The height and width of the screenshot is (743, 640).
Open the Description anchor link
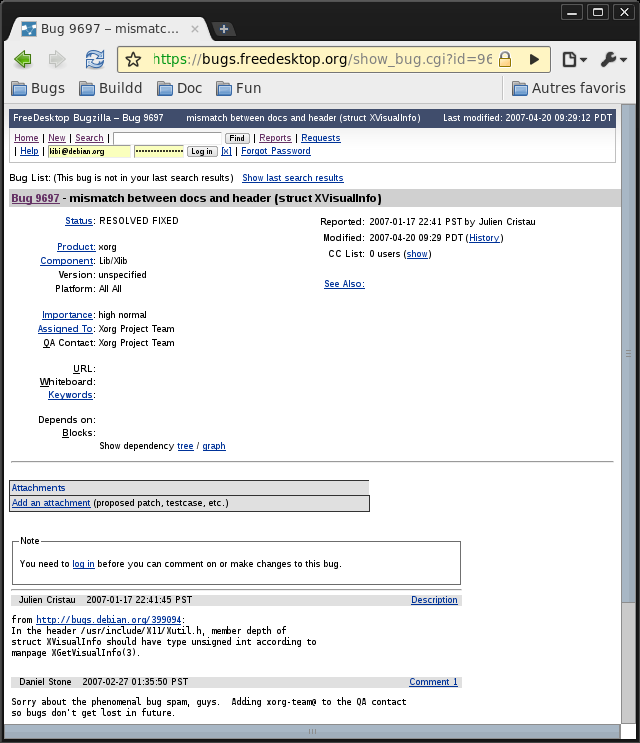(x=434, y=600)
